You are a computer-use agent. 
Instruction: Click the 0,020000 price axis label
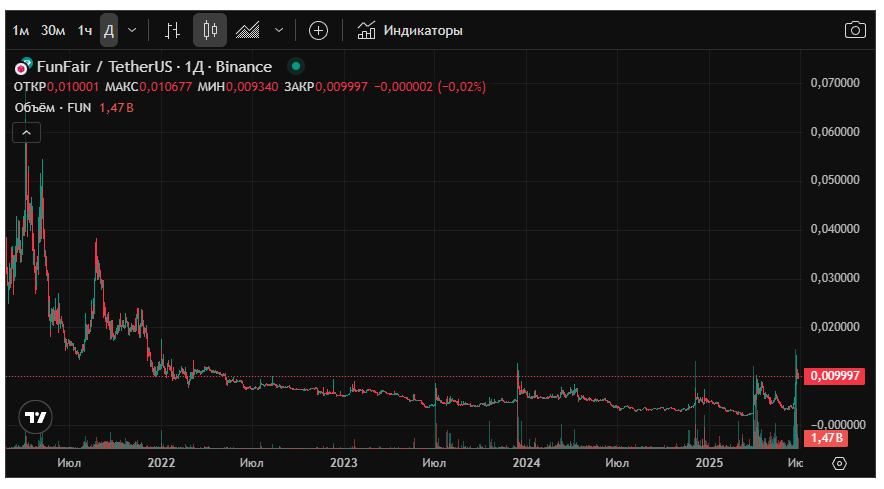[835, 327]
